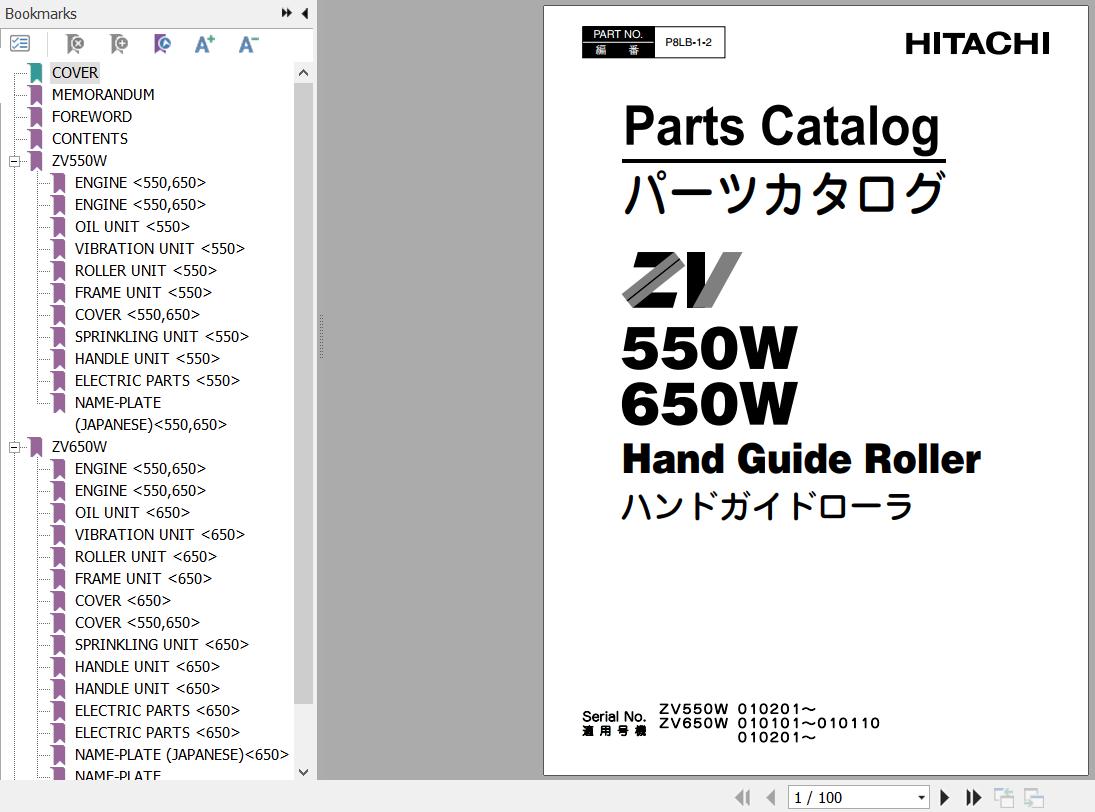Open the MEMORANDUM bookmark
The image size is (1095, 812).
[103, 95]
